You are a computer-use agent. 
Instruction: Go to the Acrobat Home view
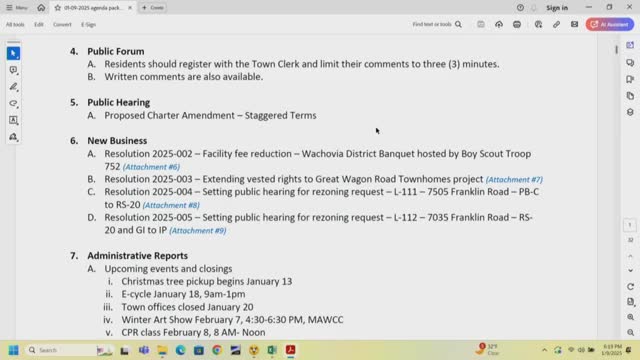point(41,8)
